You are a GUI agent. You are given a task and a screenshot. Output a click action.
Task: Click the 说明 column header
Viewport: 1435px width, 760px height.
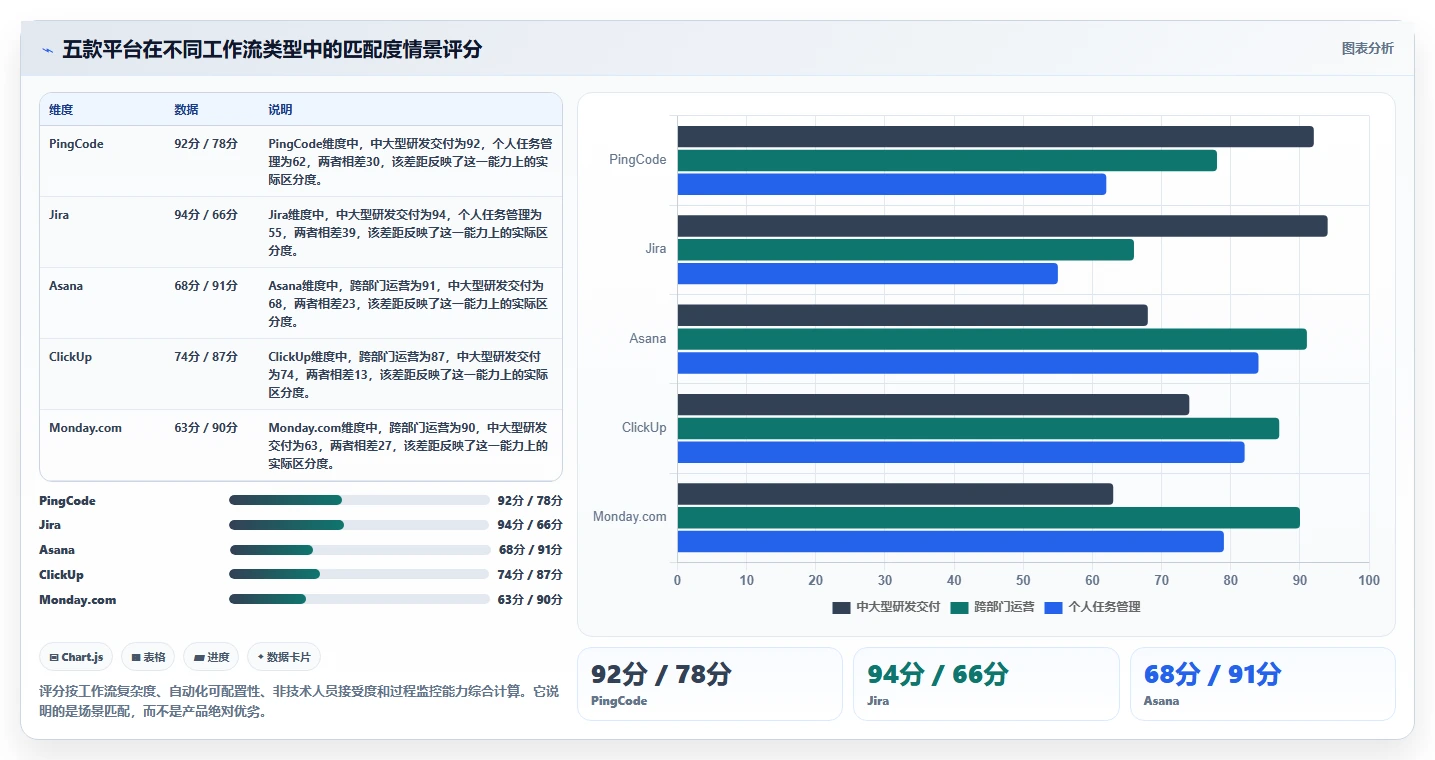(x=280, y=110)
